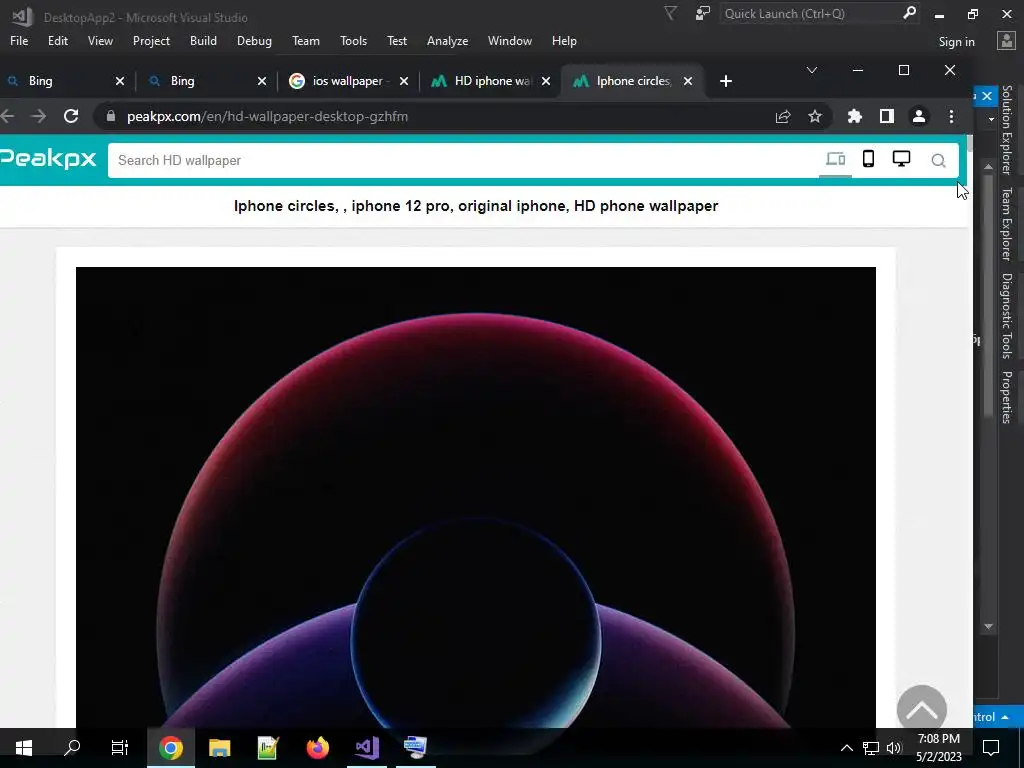Open the Chrome three-dot menu
Screen dimensions: 1024x768
(951, 116)
